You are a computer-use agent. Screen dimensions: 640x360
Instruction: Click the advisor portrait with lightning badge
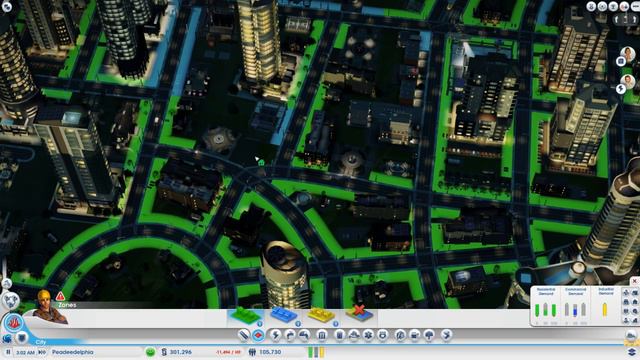(627, 83)
